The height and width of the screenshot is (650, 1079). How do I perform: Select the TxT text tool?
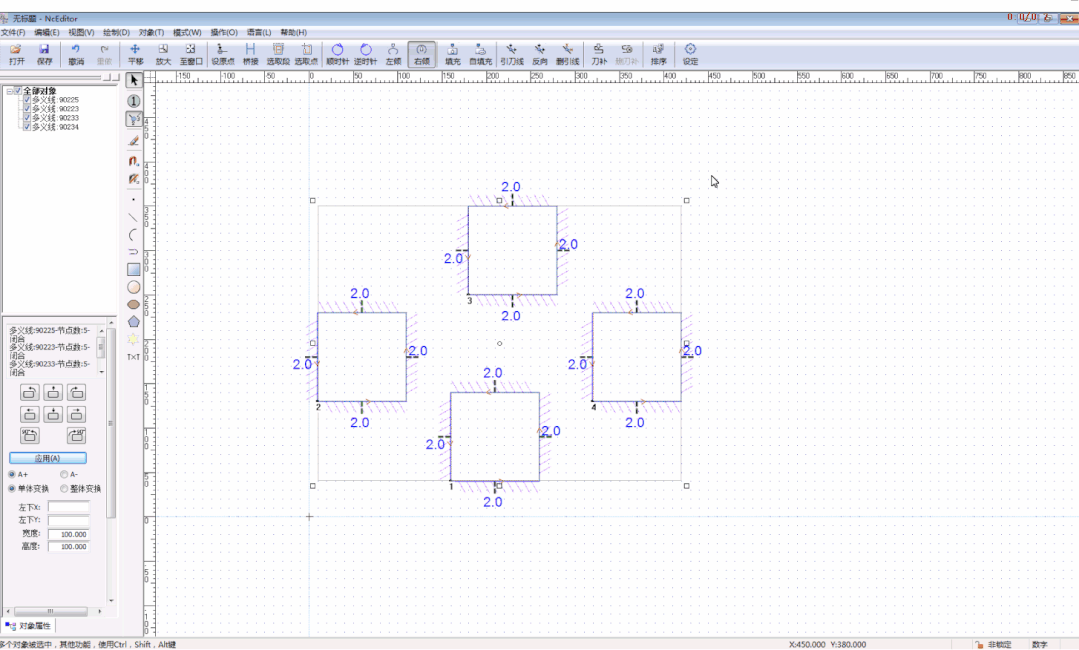coord(133,357)
